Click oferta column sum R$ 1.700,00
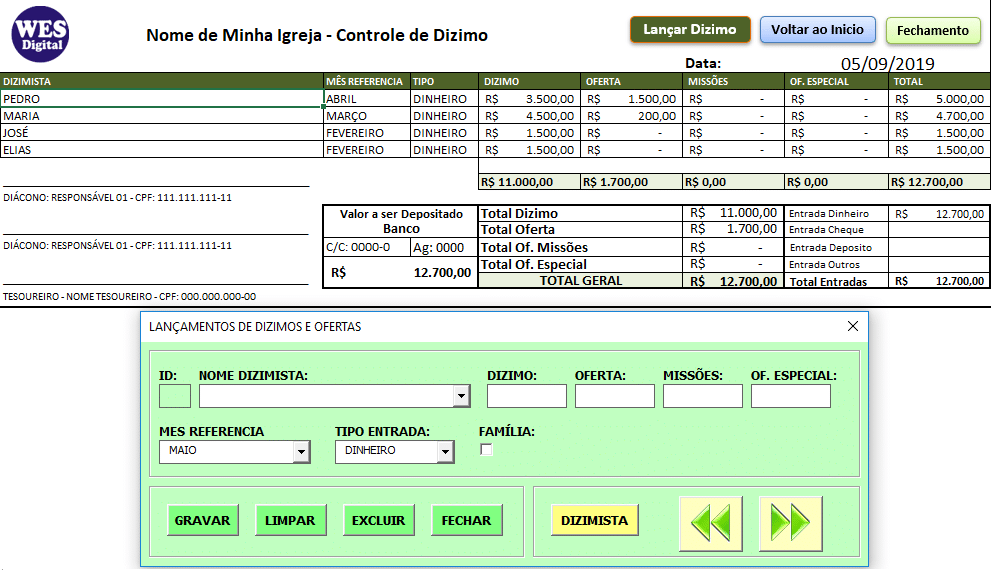The width and height of the screenshot is (1001, 570). pyautogui.click(x=631, y=182)
